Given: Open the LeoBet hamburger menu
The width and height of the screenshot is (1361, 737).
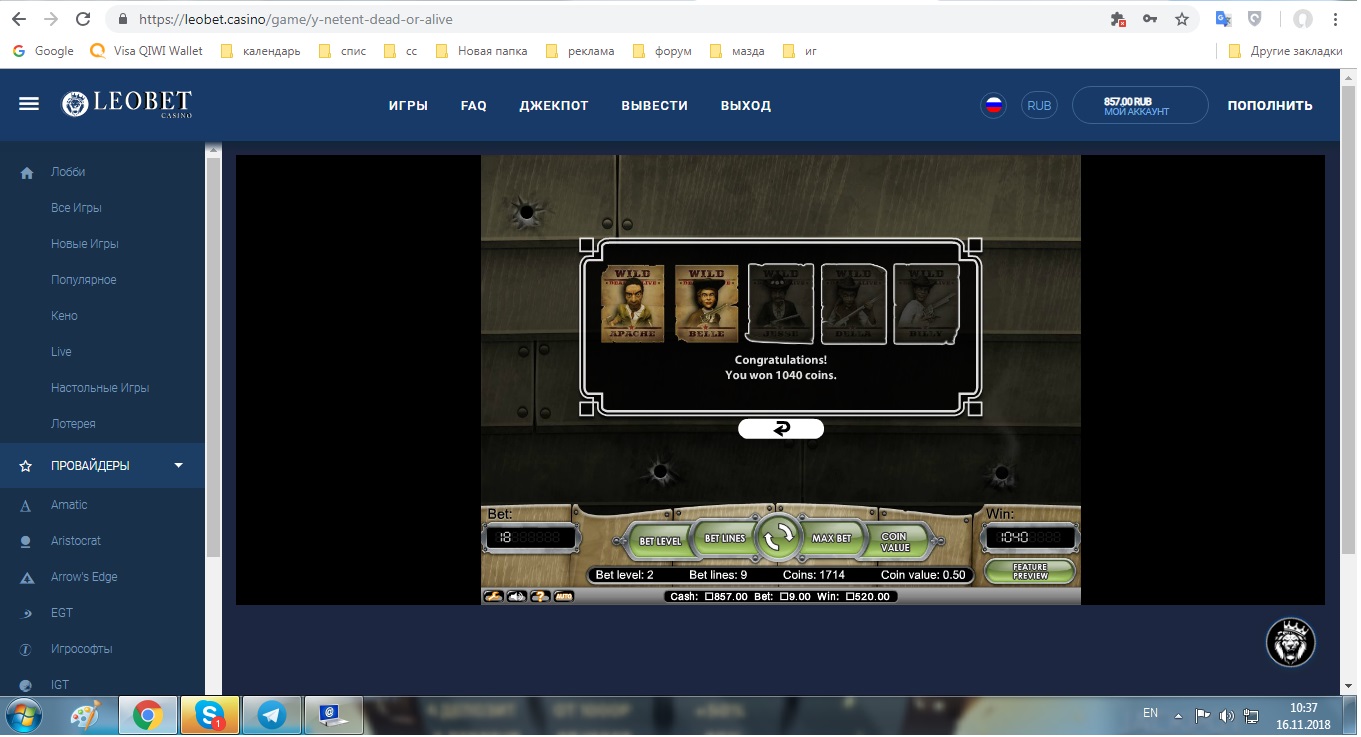Looking at the screenshot, I should [29, 104].
